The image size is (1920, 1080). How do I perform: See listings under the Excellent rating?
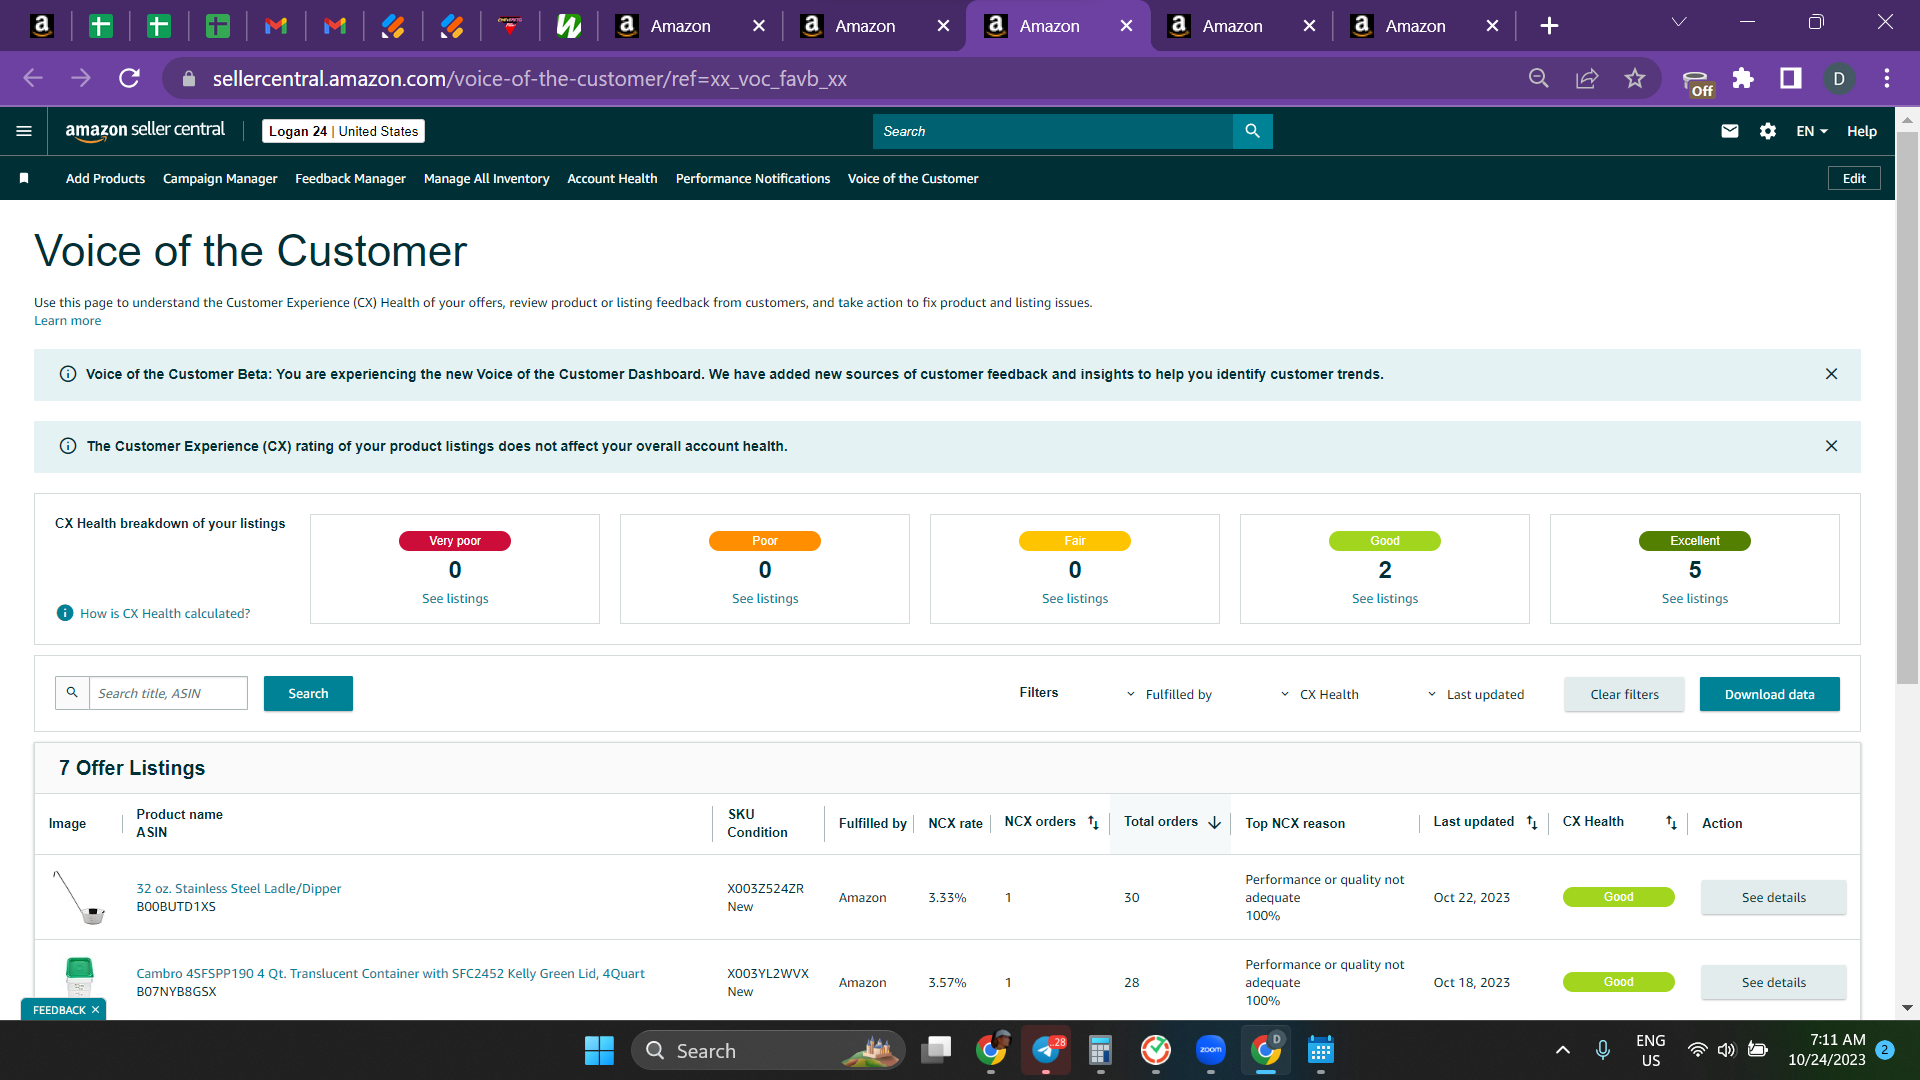tap(1694, 598)
